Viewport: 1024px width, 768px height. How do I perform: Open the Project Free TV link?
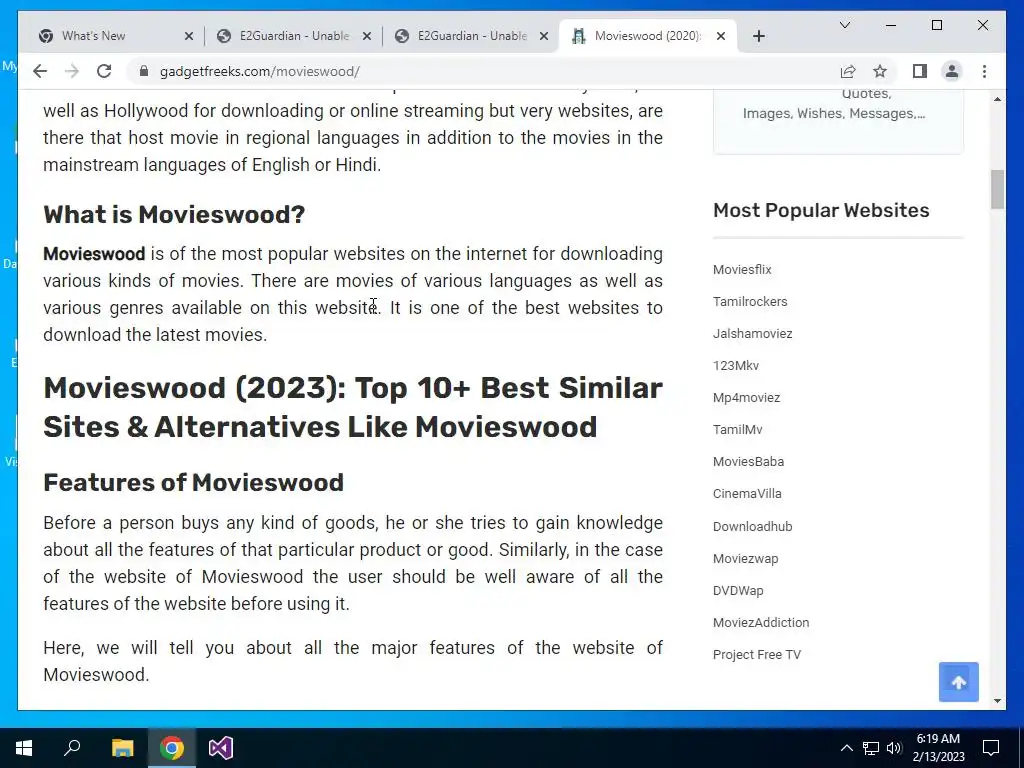pos(756,654)
